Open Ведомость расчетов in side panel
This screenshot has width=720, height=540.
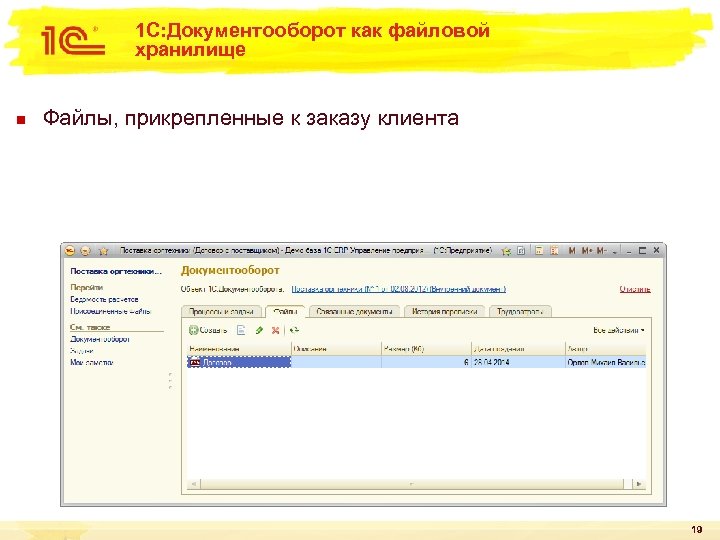(x=104, y=299)
